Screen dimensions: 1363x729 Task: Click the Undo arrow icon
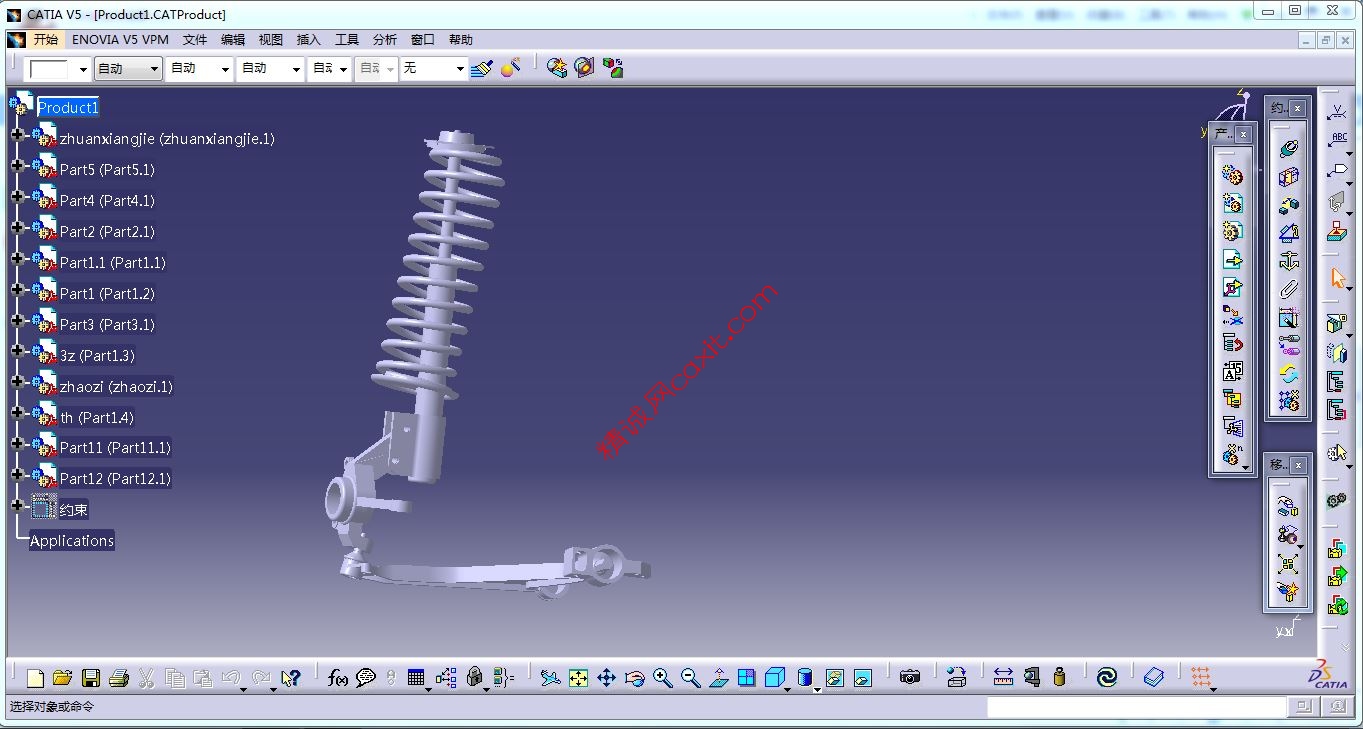tap(231, 678)
